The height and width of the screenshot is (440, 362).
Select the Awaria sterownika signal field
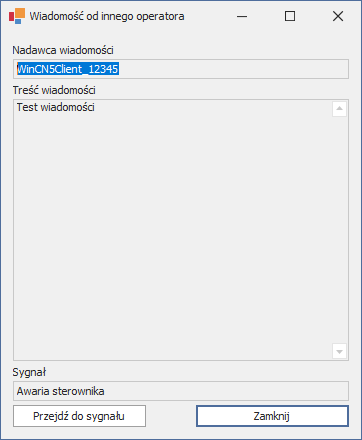coord(181,391)
